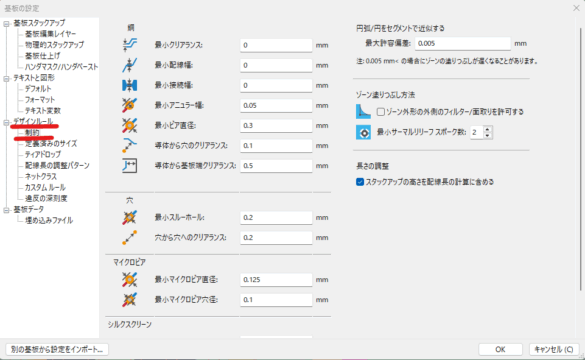
Task: Click the zone fillet icon beside ゾーン外形 checkbox
Action: click(x=363, y=112)
